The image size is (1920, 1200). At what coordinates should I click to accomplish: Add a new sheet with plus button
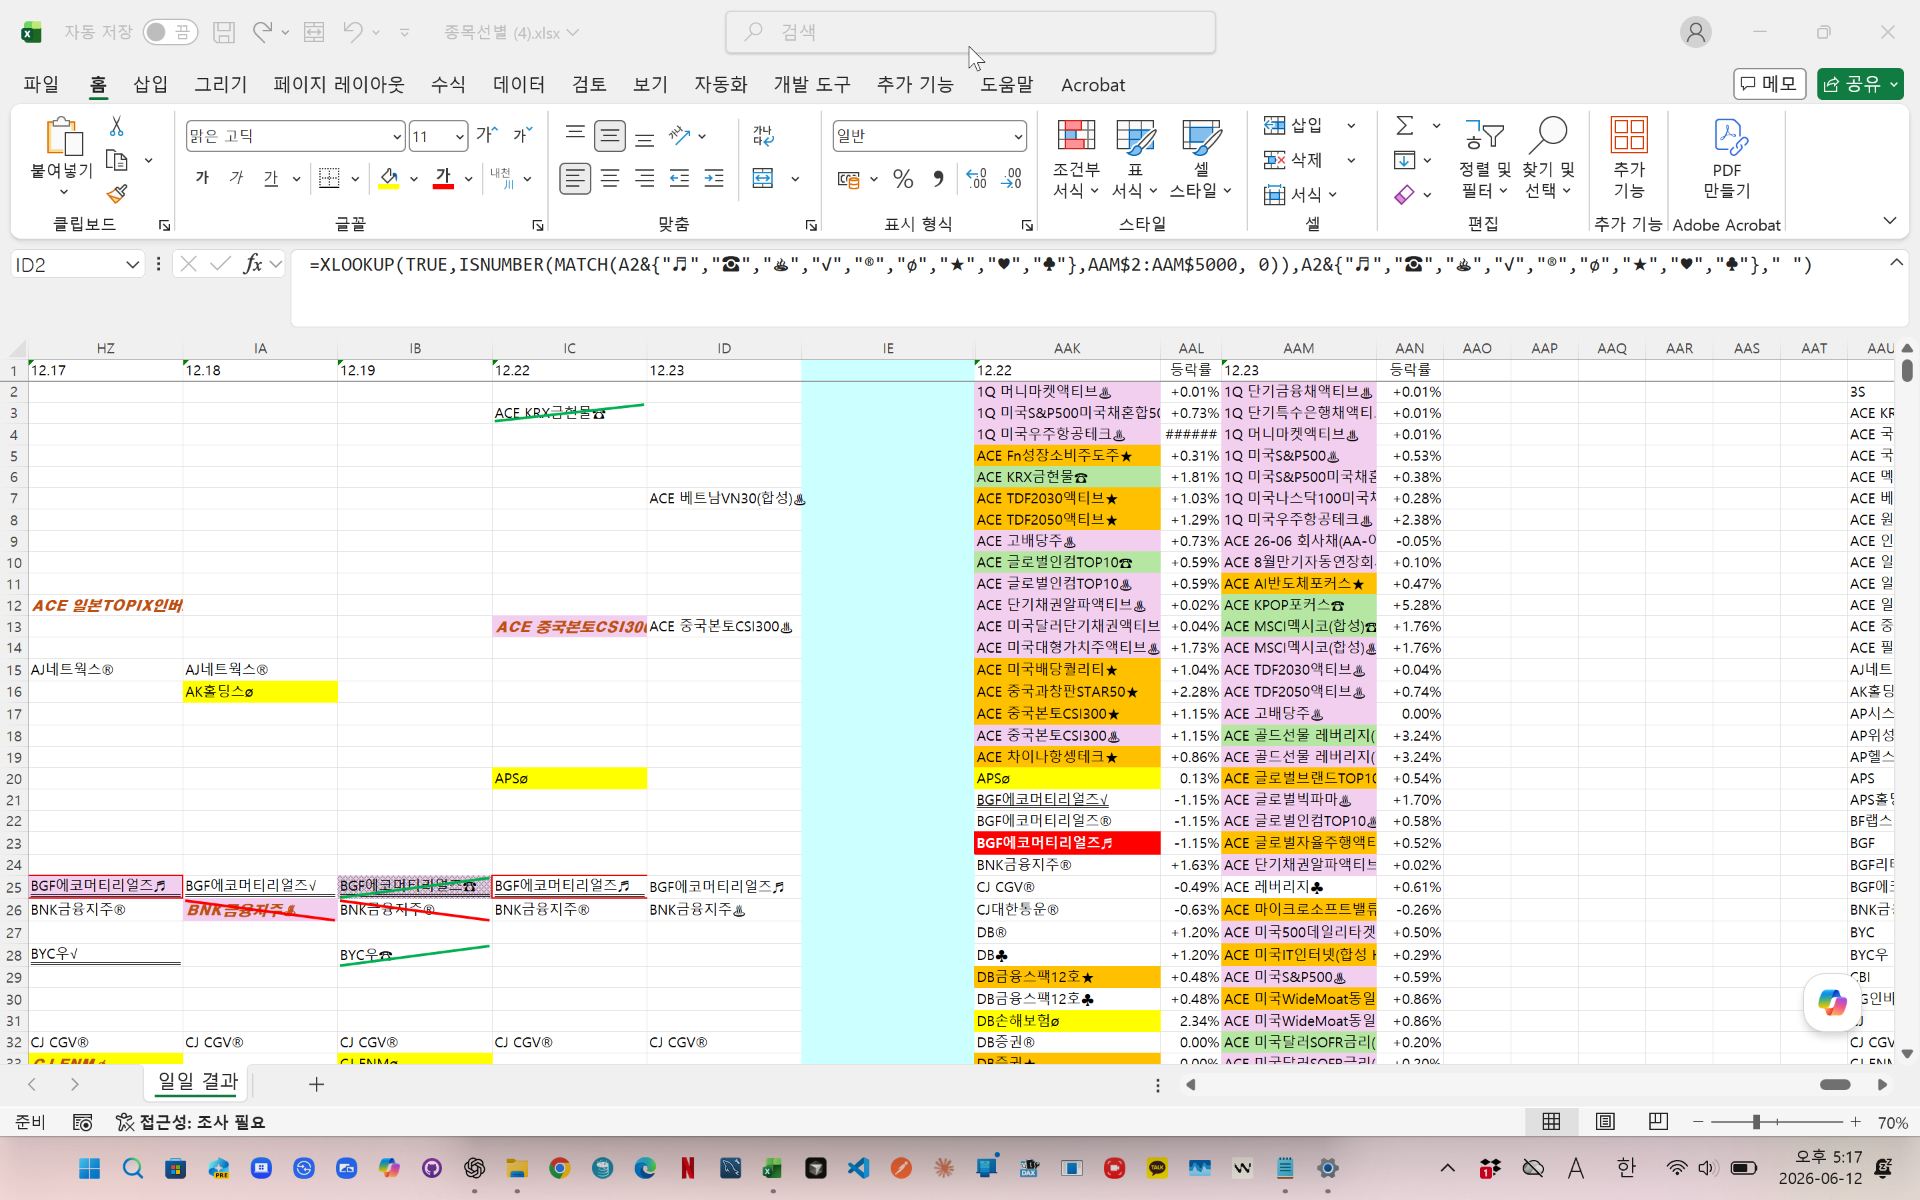[x=316, y=1084]
